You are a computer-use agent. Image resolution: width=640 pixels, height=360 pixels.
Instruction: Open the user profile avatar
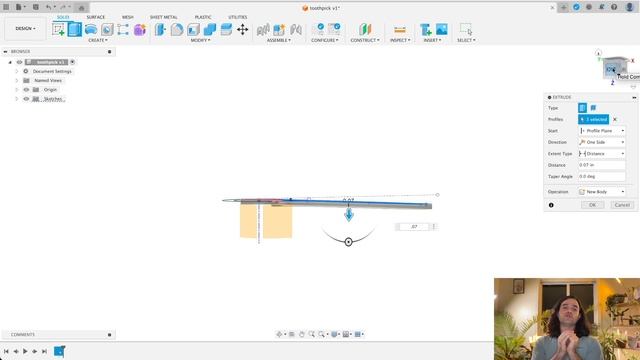[x=629, y=7]
